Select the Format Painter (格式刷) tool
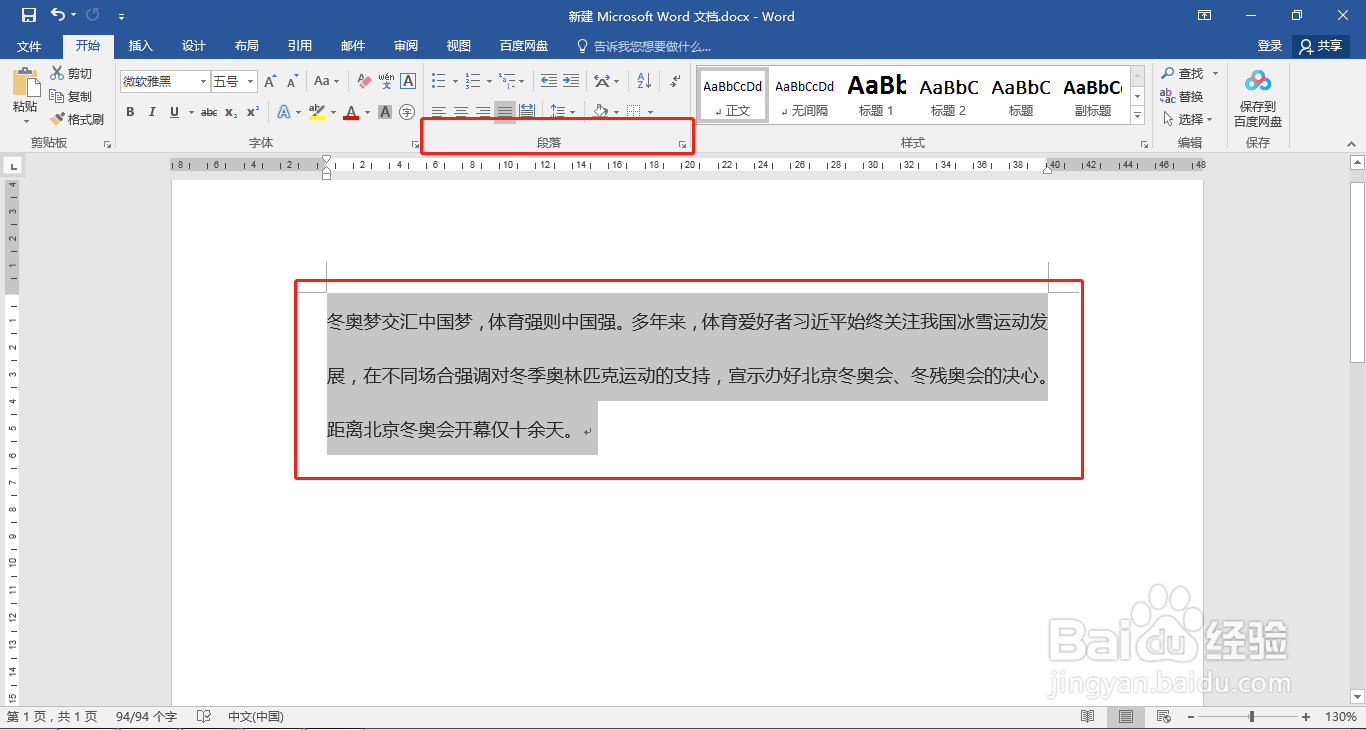 tap(77, 119)
